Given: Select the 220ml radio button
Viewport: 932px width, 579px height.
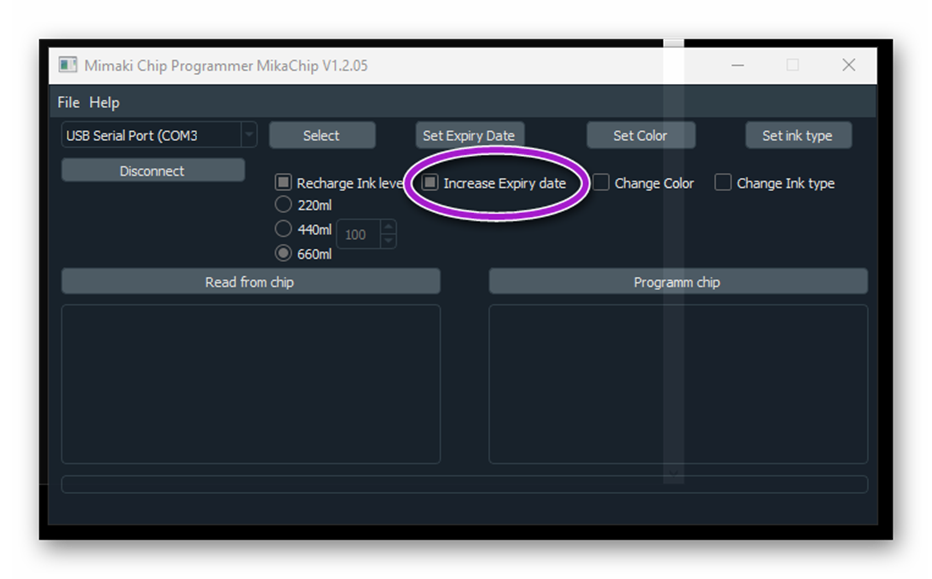Looking at the screenshot, I should pyautogui.click(x=284, y=204).
